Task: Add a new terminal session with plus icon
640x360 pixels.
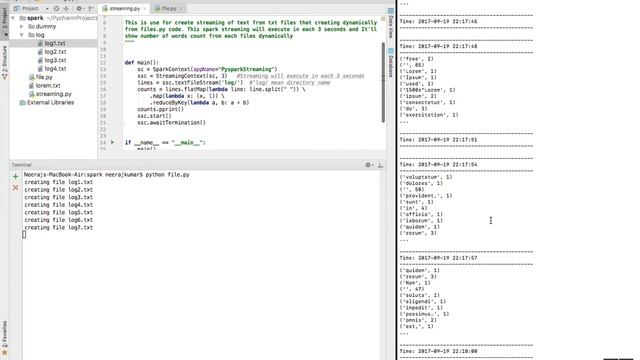Action: pos(16,176)
